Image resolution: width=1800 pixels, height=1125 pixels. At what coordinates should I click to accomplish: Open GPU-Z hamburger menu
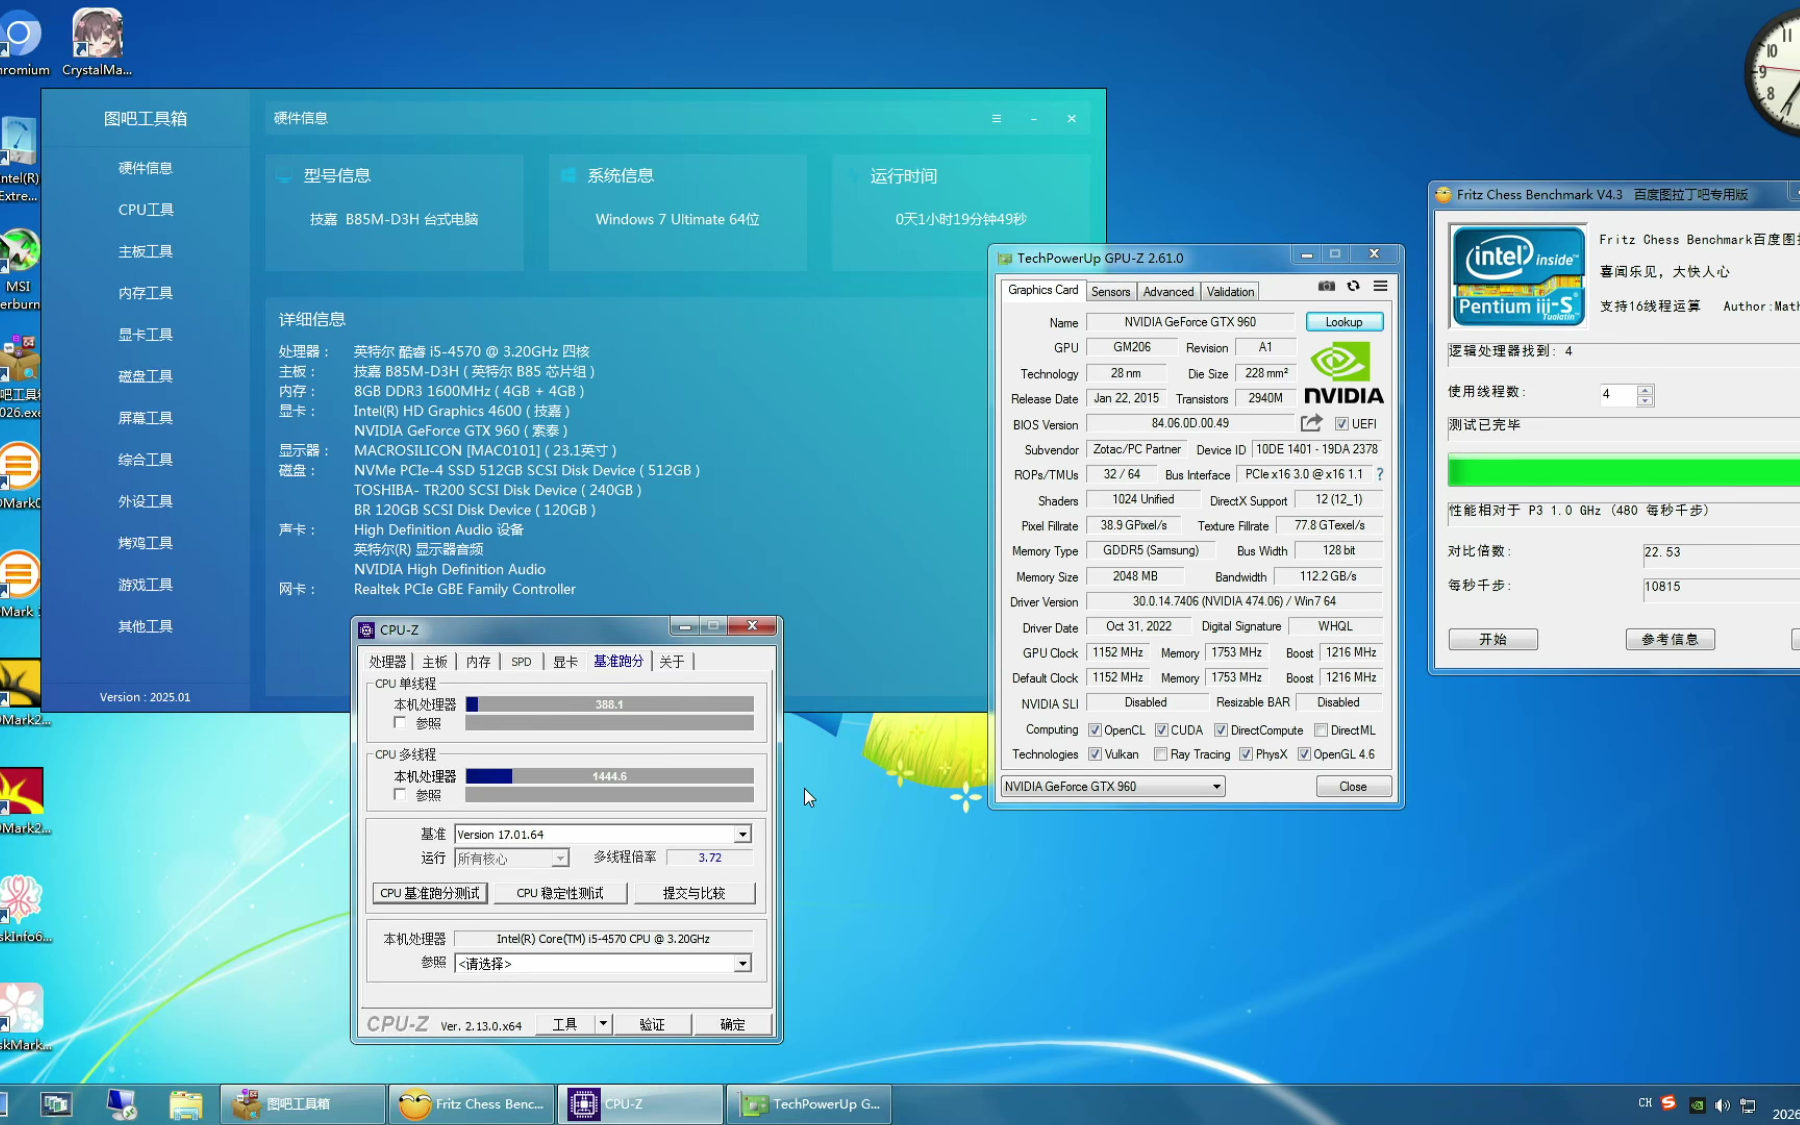(1380, 286)
